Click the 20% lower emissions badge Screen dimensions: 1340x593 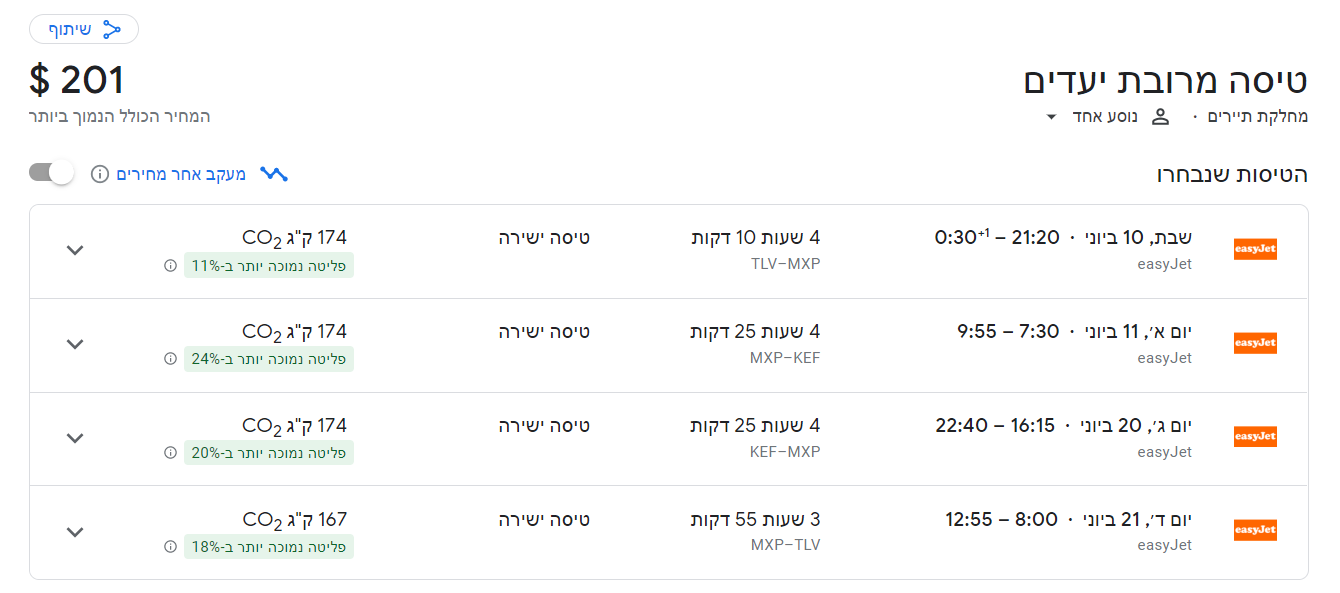(x=269, y=453)
